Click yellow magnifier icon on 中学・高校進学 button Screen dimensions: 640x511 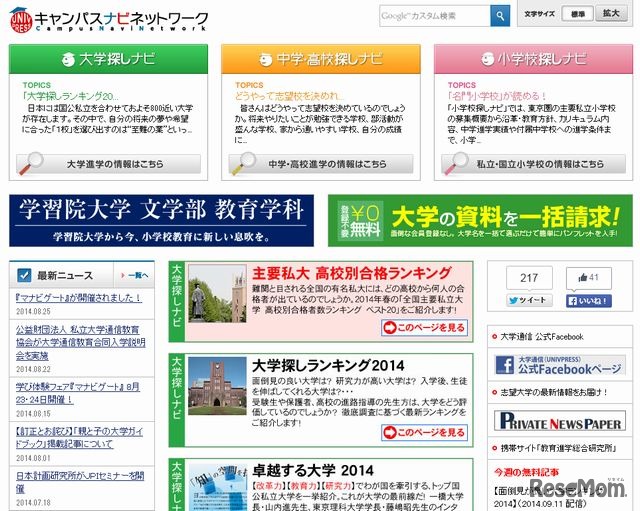(x=243, y=163)
